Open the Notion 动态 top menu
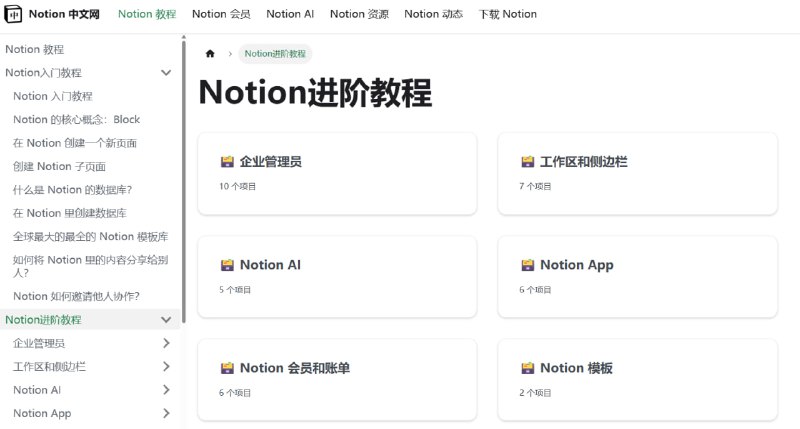 pos(433,14)
